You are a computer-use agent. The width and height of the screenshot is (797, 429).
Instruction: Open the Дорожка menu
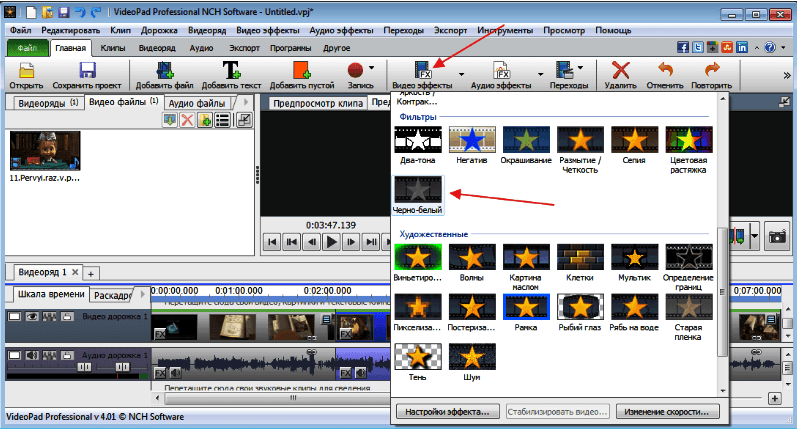(159, 30)
